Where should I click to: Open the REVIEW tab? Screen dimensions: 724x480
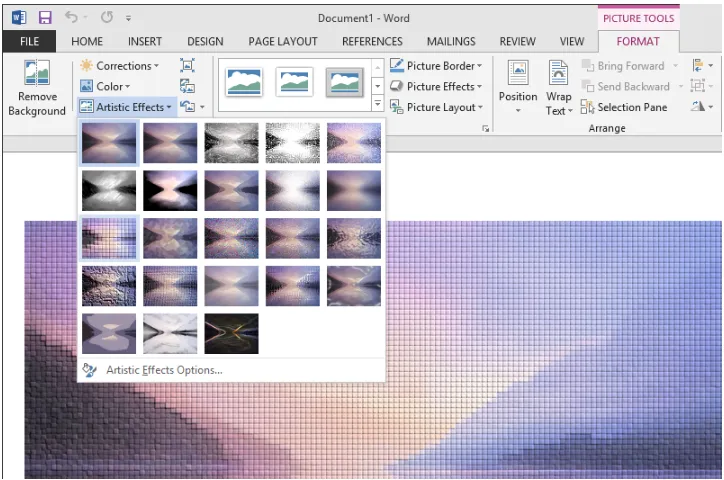[x=517, y=42]
